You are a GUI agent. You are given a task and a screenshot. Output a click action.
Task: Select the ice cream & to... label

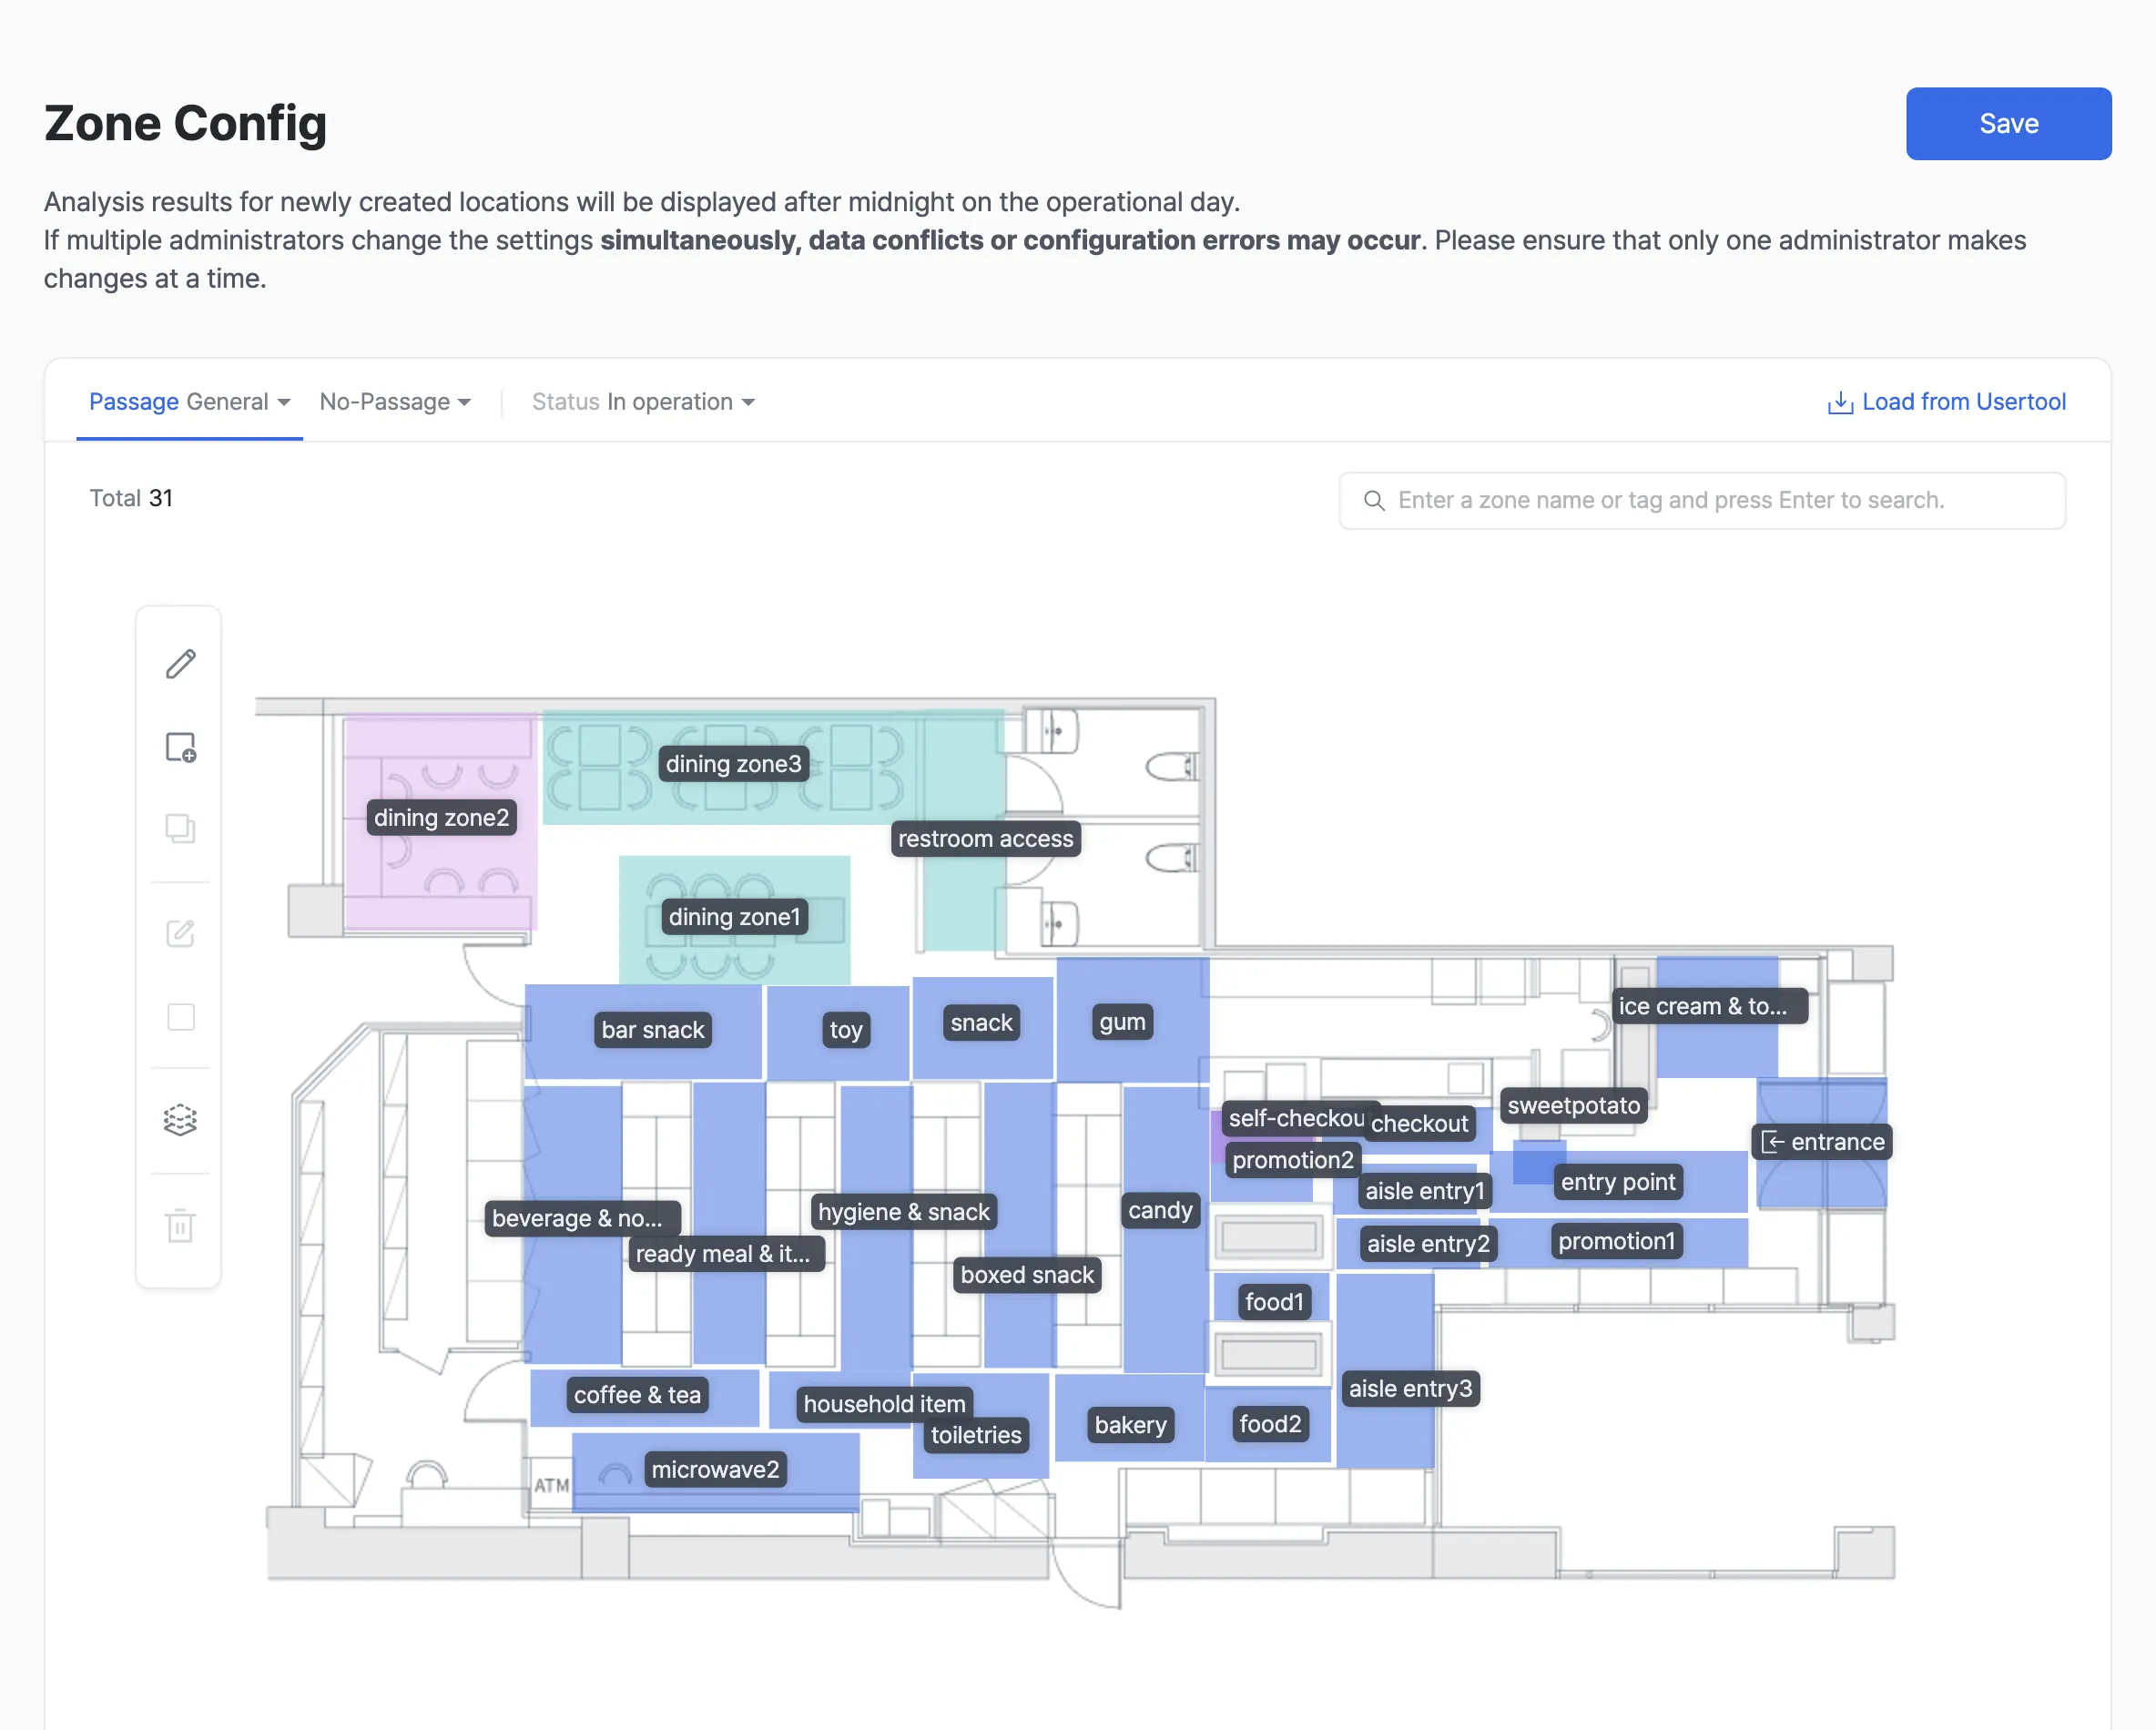[x=1709, y=1006]
